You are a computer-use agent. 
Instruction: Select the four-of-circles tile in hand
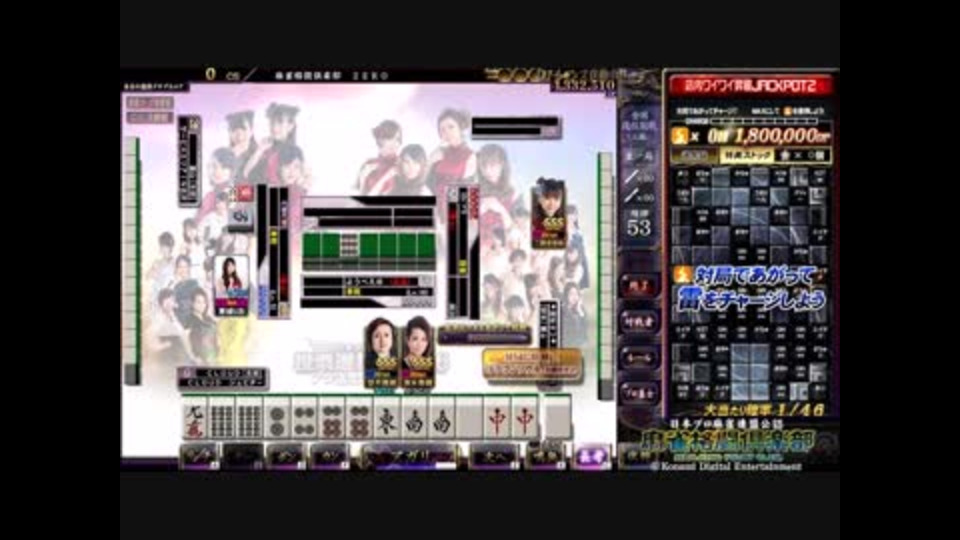point(306,418)
